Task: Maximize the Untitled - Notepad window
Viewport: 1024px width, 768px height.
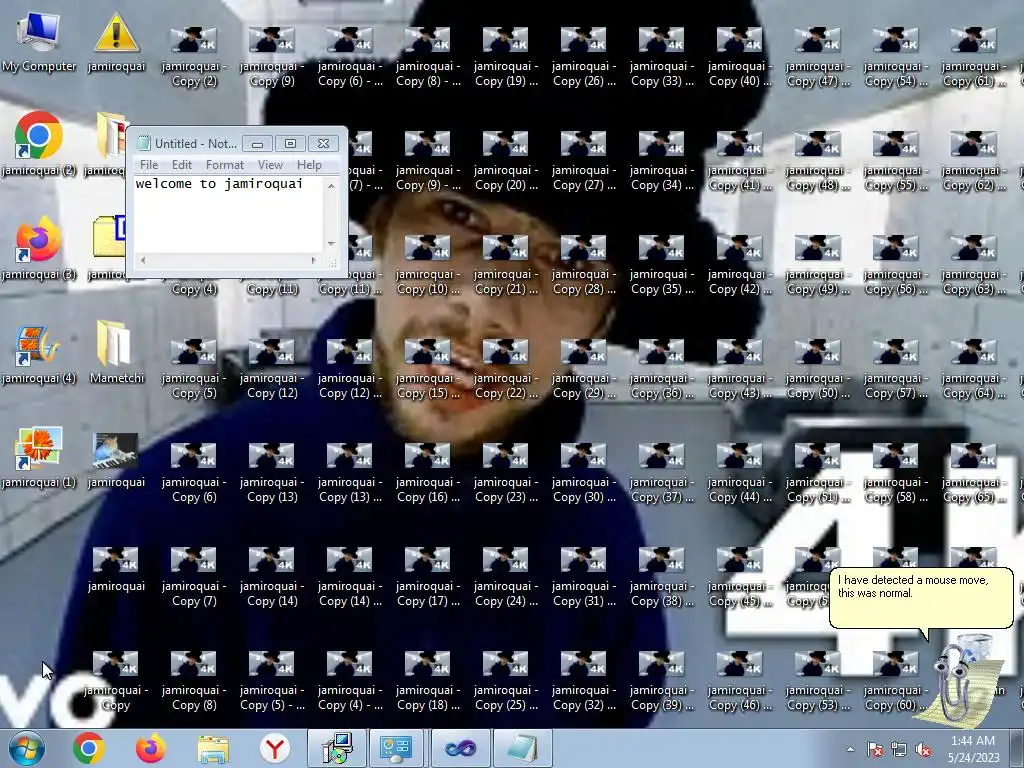Action: [290, 144]
